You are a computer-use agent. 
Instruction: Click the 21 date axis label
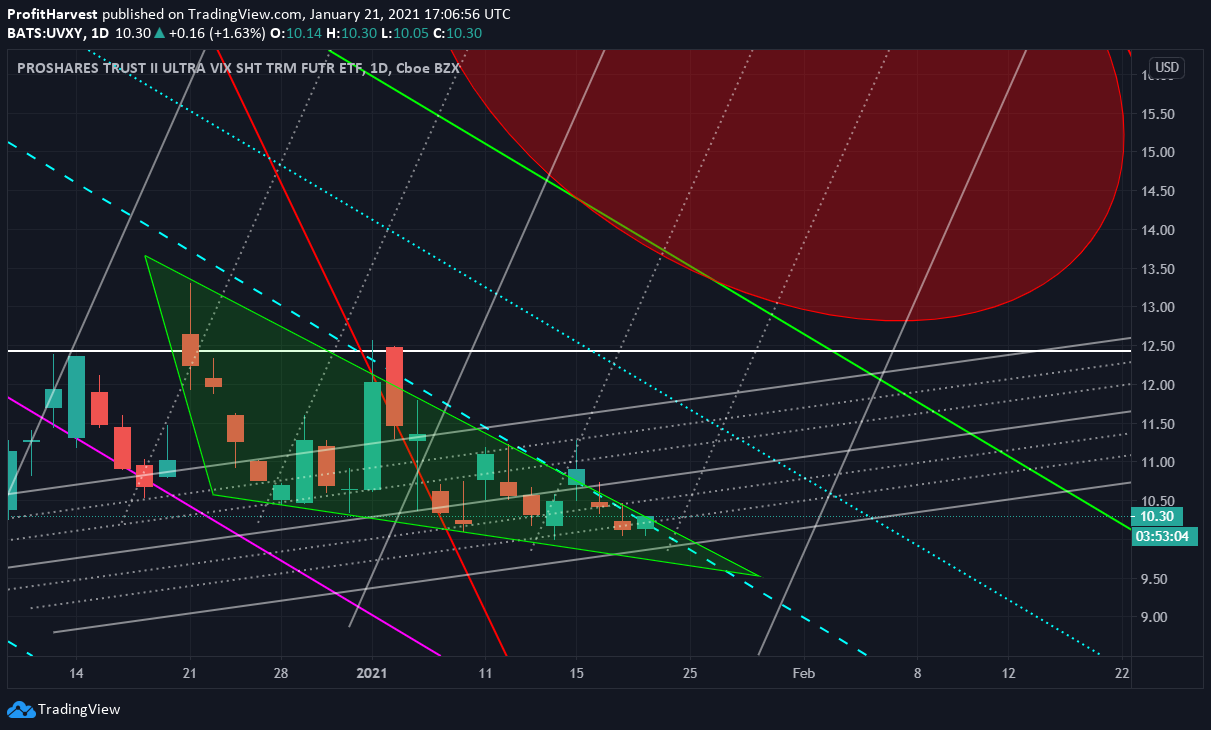(189, 673)
